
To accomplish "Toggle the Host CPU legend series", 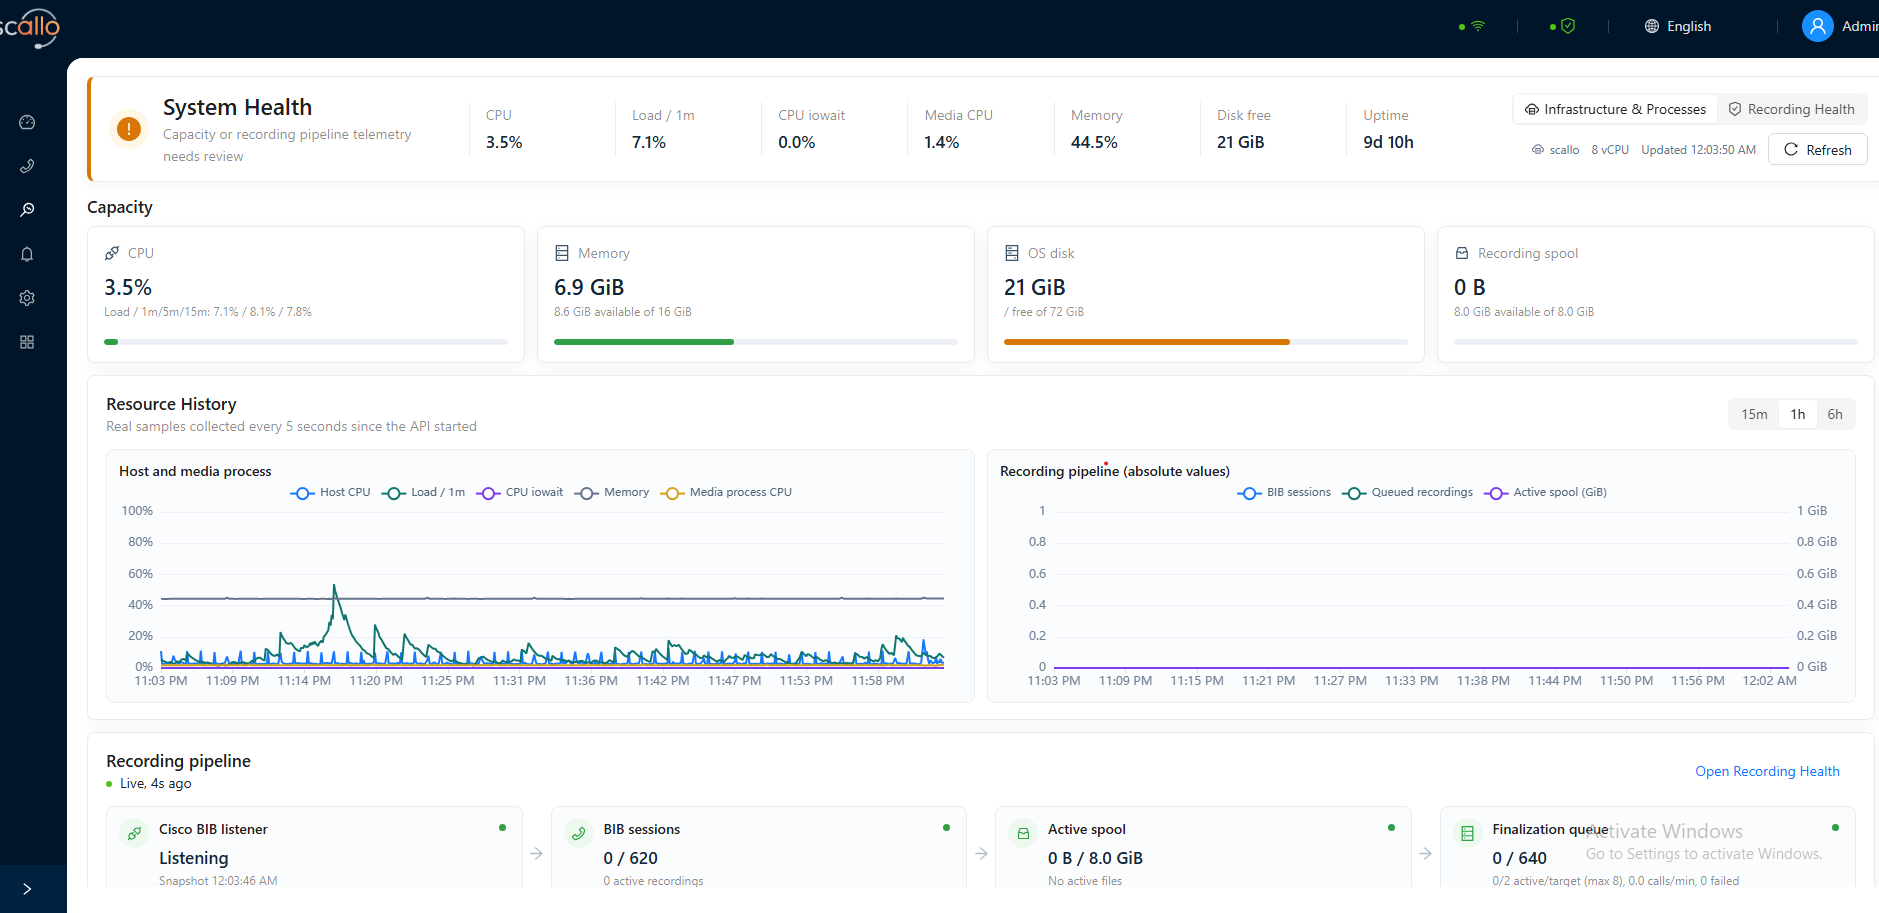I will click(330, 492).
